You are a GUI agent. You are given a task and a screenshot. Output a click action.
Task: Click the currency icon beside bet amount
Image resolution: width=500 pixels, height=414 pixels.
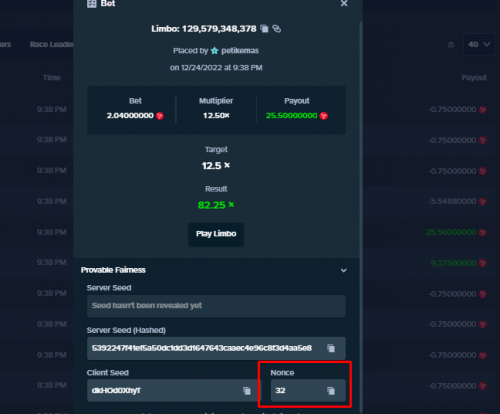click(160, 116)
